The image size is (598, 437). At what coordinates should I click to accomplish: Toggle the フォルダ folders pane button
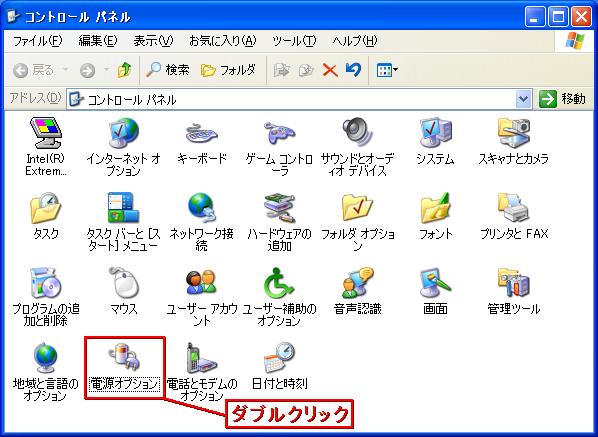pyautogui.click(x=228, y=70)
